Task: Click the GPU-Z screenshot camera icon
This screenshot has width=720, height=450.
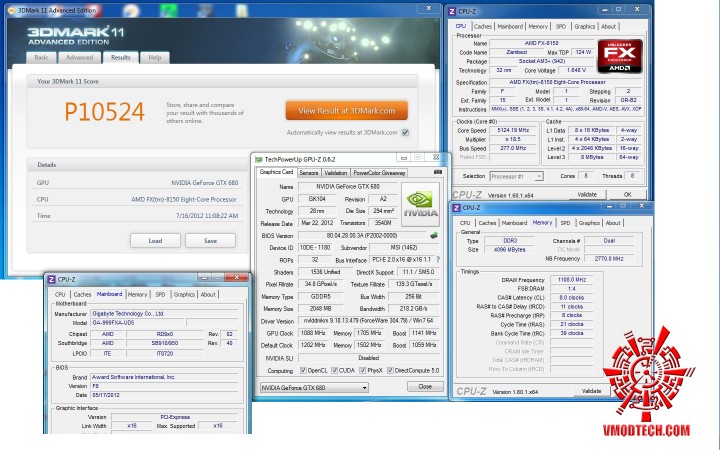Action: (438, 172)
